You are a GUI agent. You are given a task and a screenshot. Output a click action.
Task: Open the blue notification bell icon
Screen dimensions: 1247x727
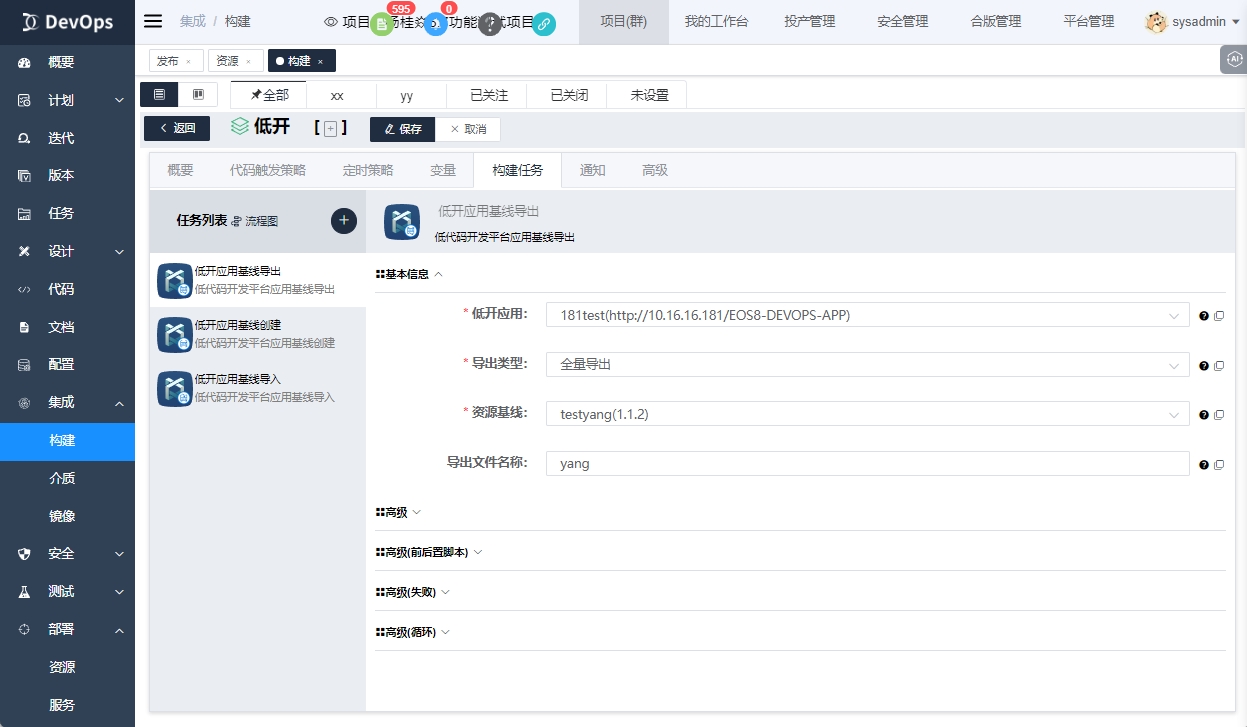click(435, 25)
